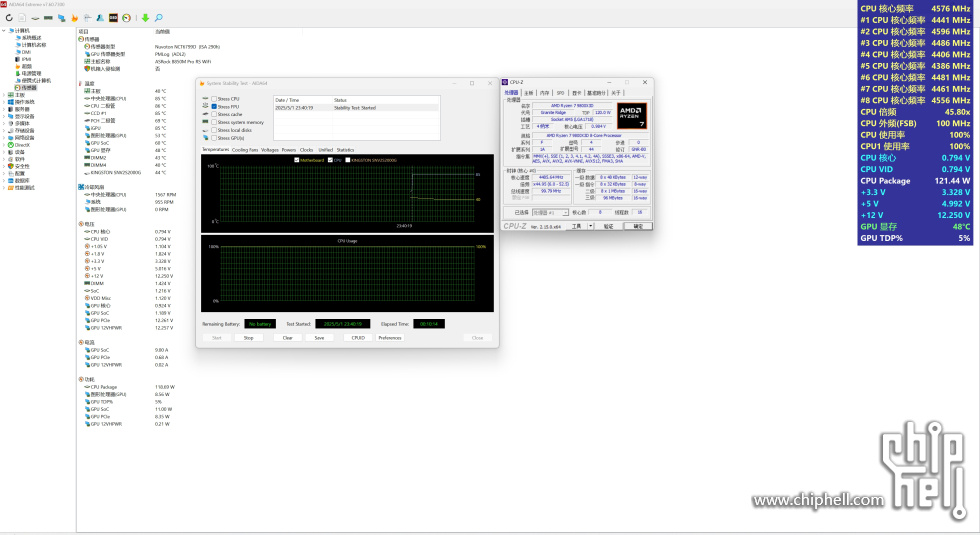
Task: Open Preferences in Stability Test
Action: [390, 338]
